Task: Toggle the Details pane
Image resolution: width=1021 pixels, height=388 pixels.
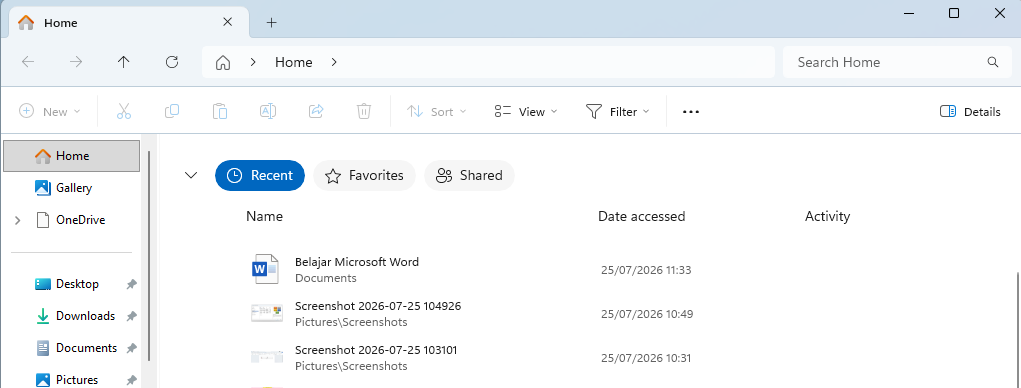Action: [x=970, y=111]
